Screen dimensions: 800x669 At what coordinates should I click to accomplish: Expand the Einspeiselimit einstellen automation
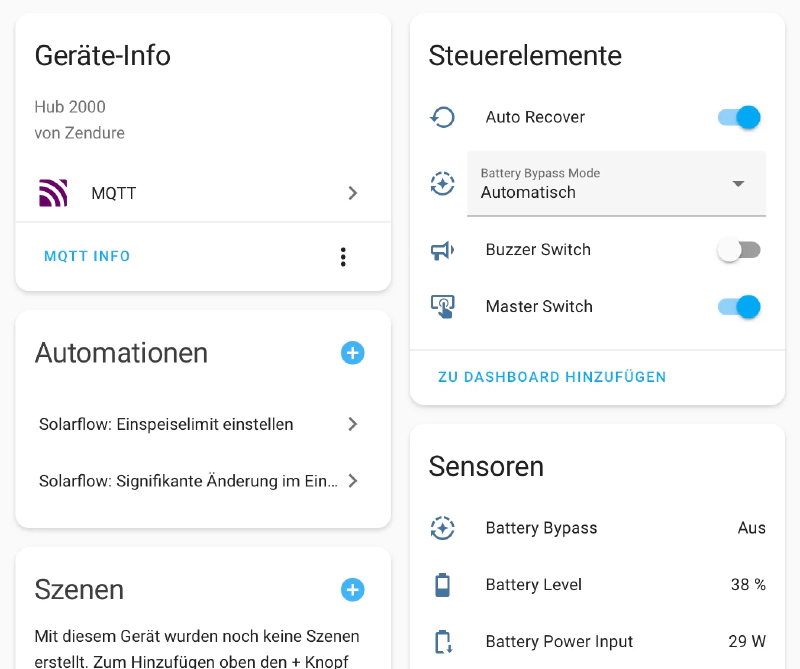click(352, 424)
